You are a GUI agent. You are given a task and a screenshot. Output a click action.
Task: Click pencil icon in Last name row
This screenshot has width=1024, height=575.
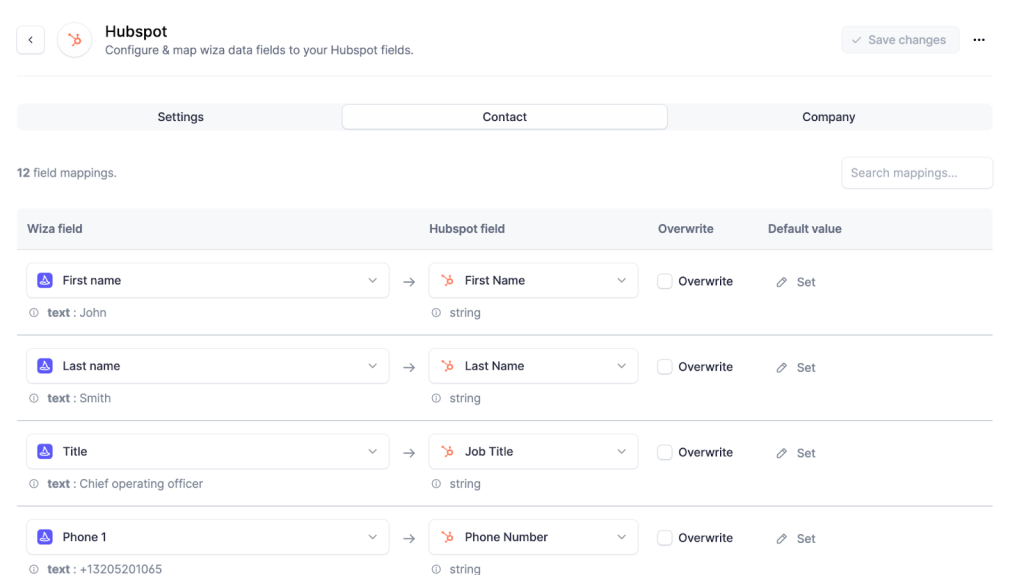coord(782,367)
